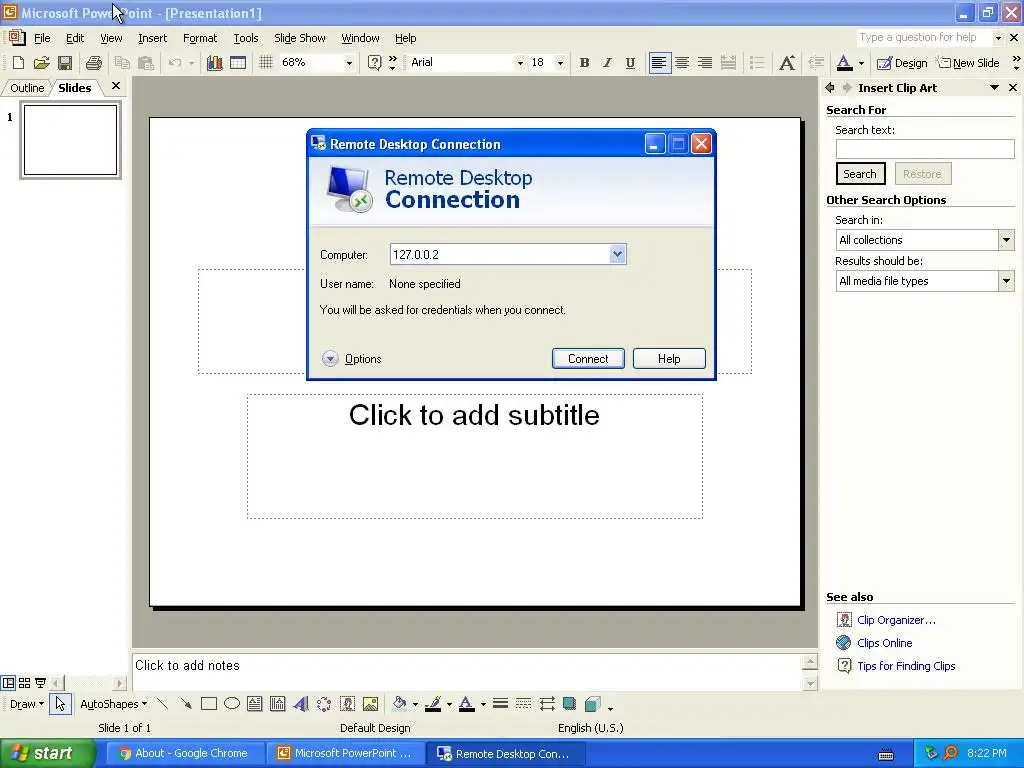Open the Format menu
1024x768 pixels.
pos(200,38)
